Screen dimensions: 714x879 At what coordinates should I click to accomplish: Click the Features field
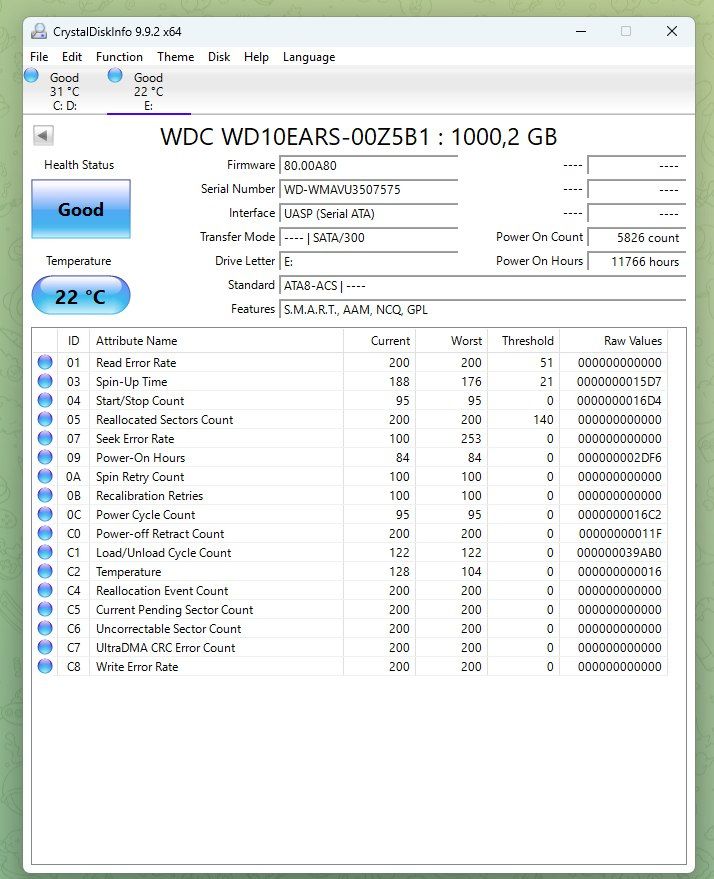(482, 310)
